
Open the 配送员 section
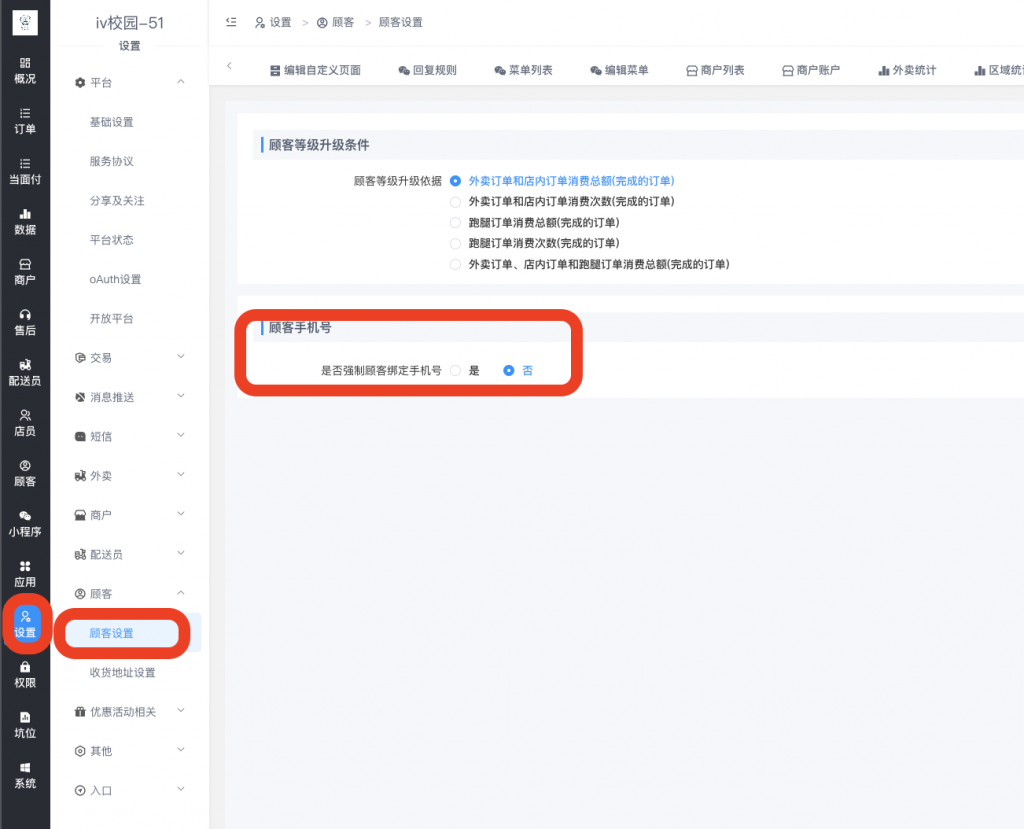(x=25, y=374)
